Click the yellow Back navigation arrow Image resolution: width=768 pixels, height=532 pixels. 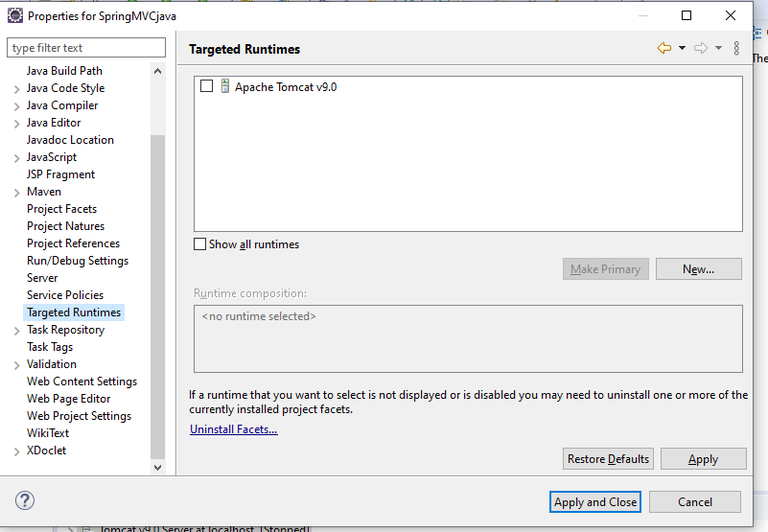tap(664, 48)
